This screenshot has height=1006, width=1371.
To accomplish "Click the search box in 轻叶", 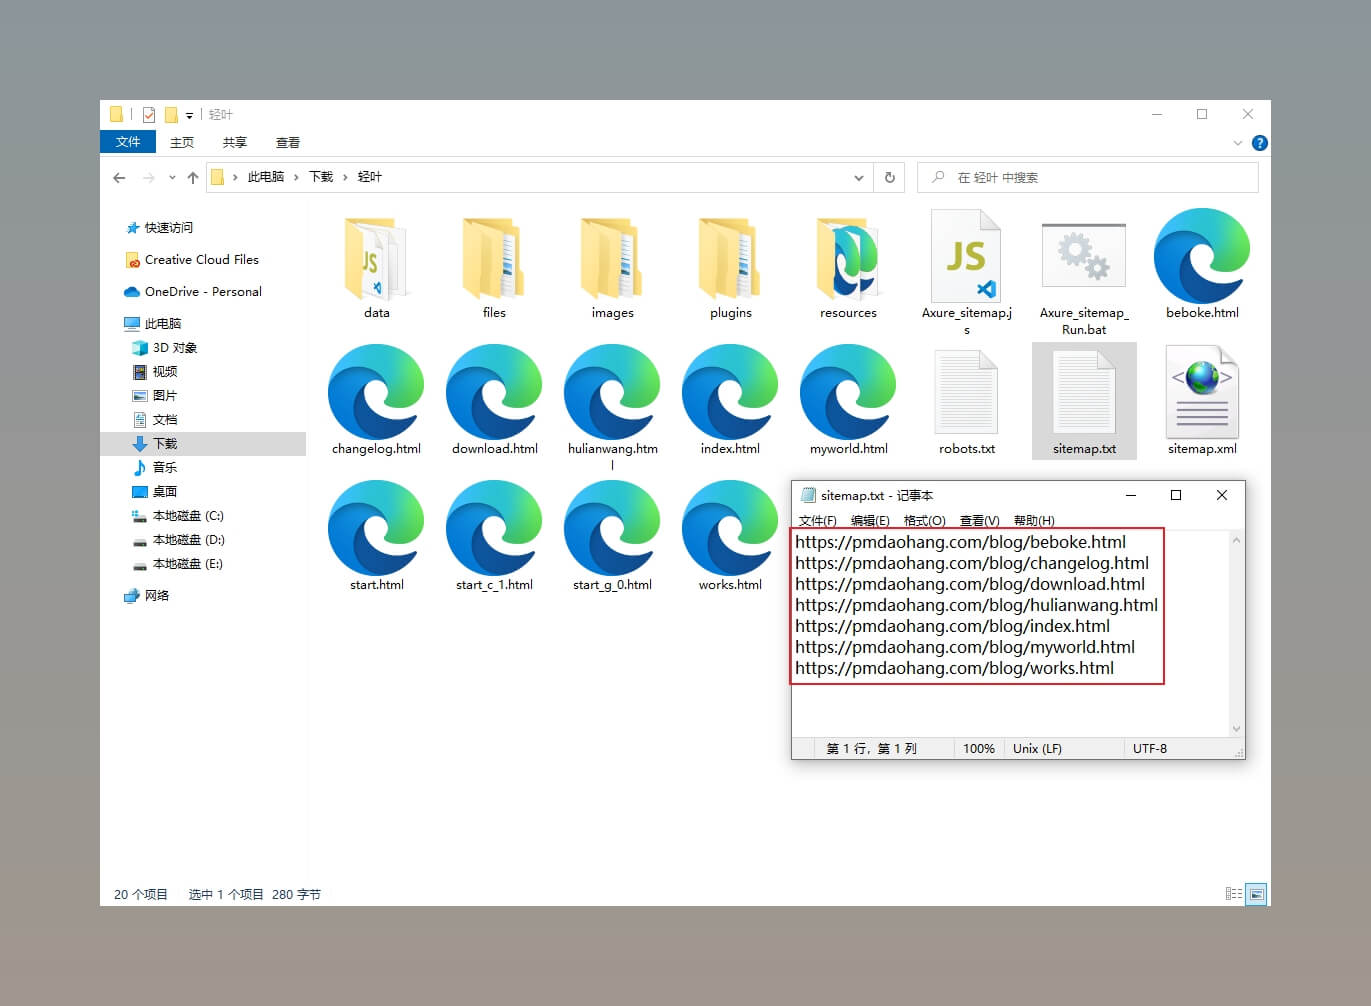I will pyautogui.click(x=1088, y=177).
